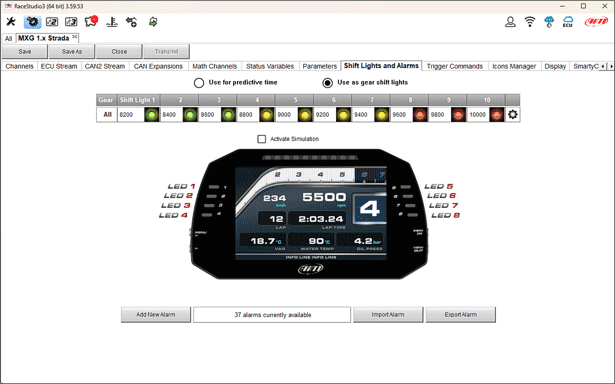The height and width of the screenshot is (384, 615).
Task: Open the user profile icon
Action: pos(510,22)
